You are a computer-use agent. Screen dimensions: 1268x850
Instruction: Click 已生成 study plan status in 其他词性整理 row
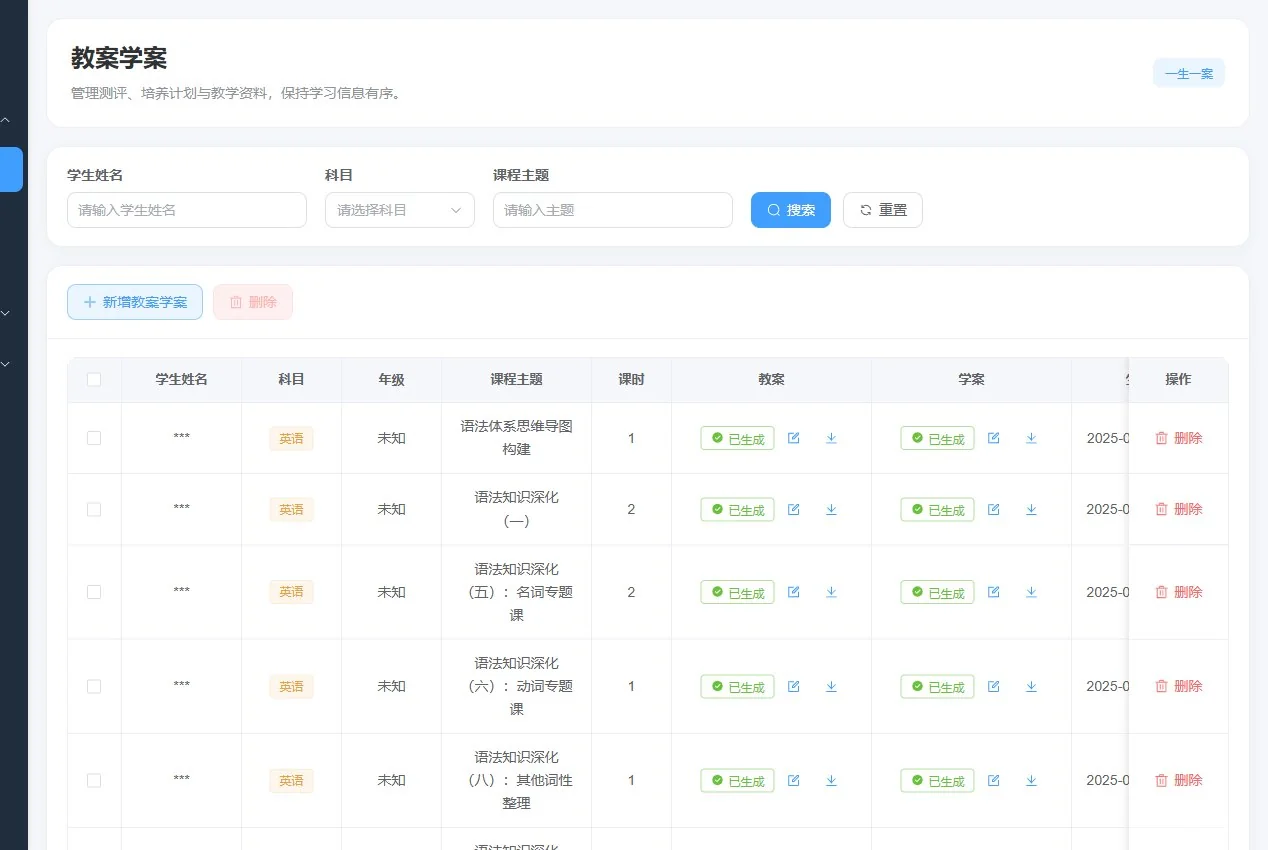click(937, 780)
